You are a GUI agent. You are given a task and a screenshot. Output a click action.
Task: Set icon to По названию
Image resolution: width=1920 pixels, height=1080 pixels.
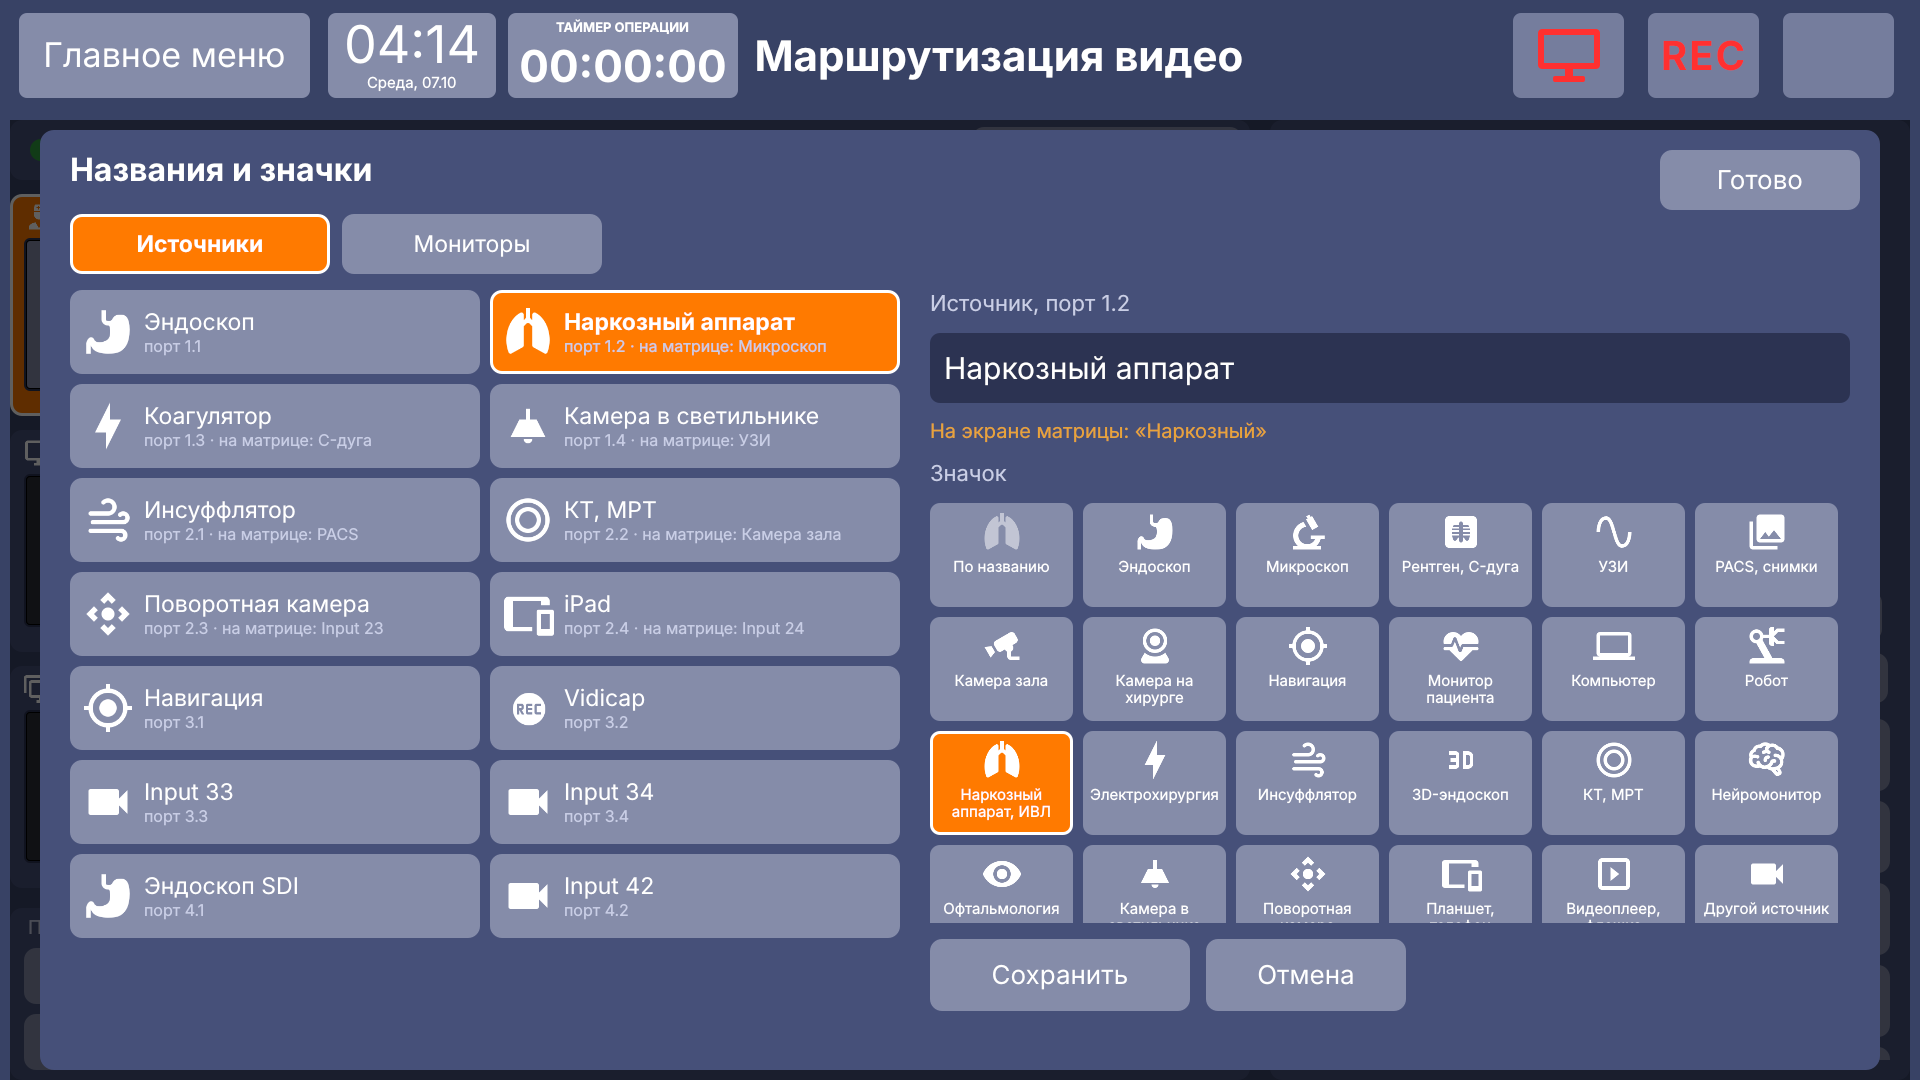pos(1001,554)
